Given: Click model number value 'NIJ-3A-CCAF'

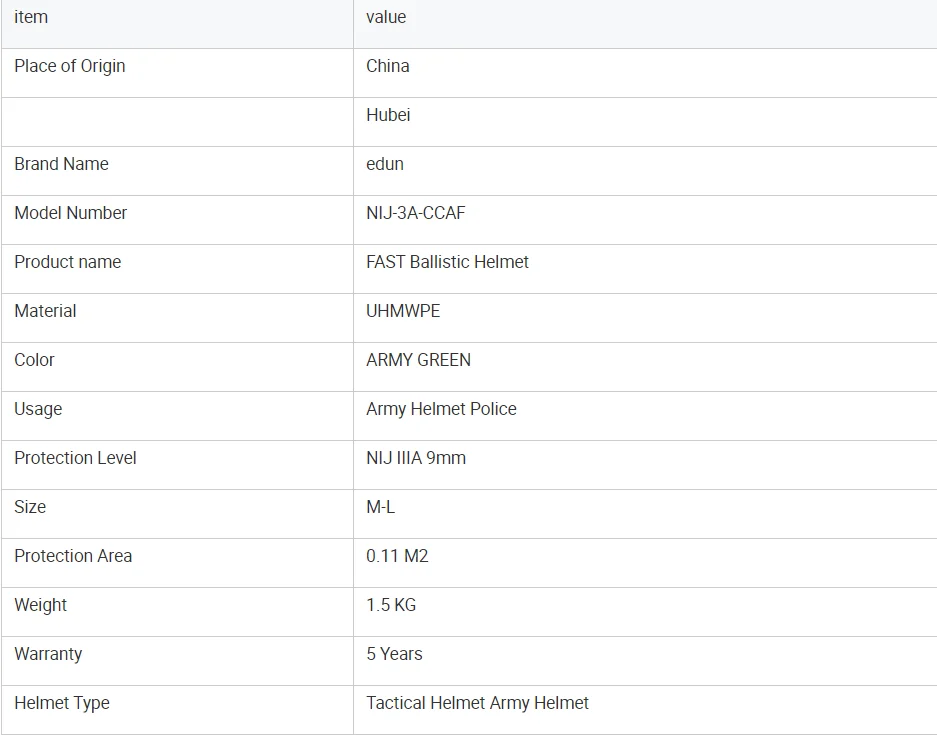Looking at the screenshot, I should [416, 213].
